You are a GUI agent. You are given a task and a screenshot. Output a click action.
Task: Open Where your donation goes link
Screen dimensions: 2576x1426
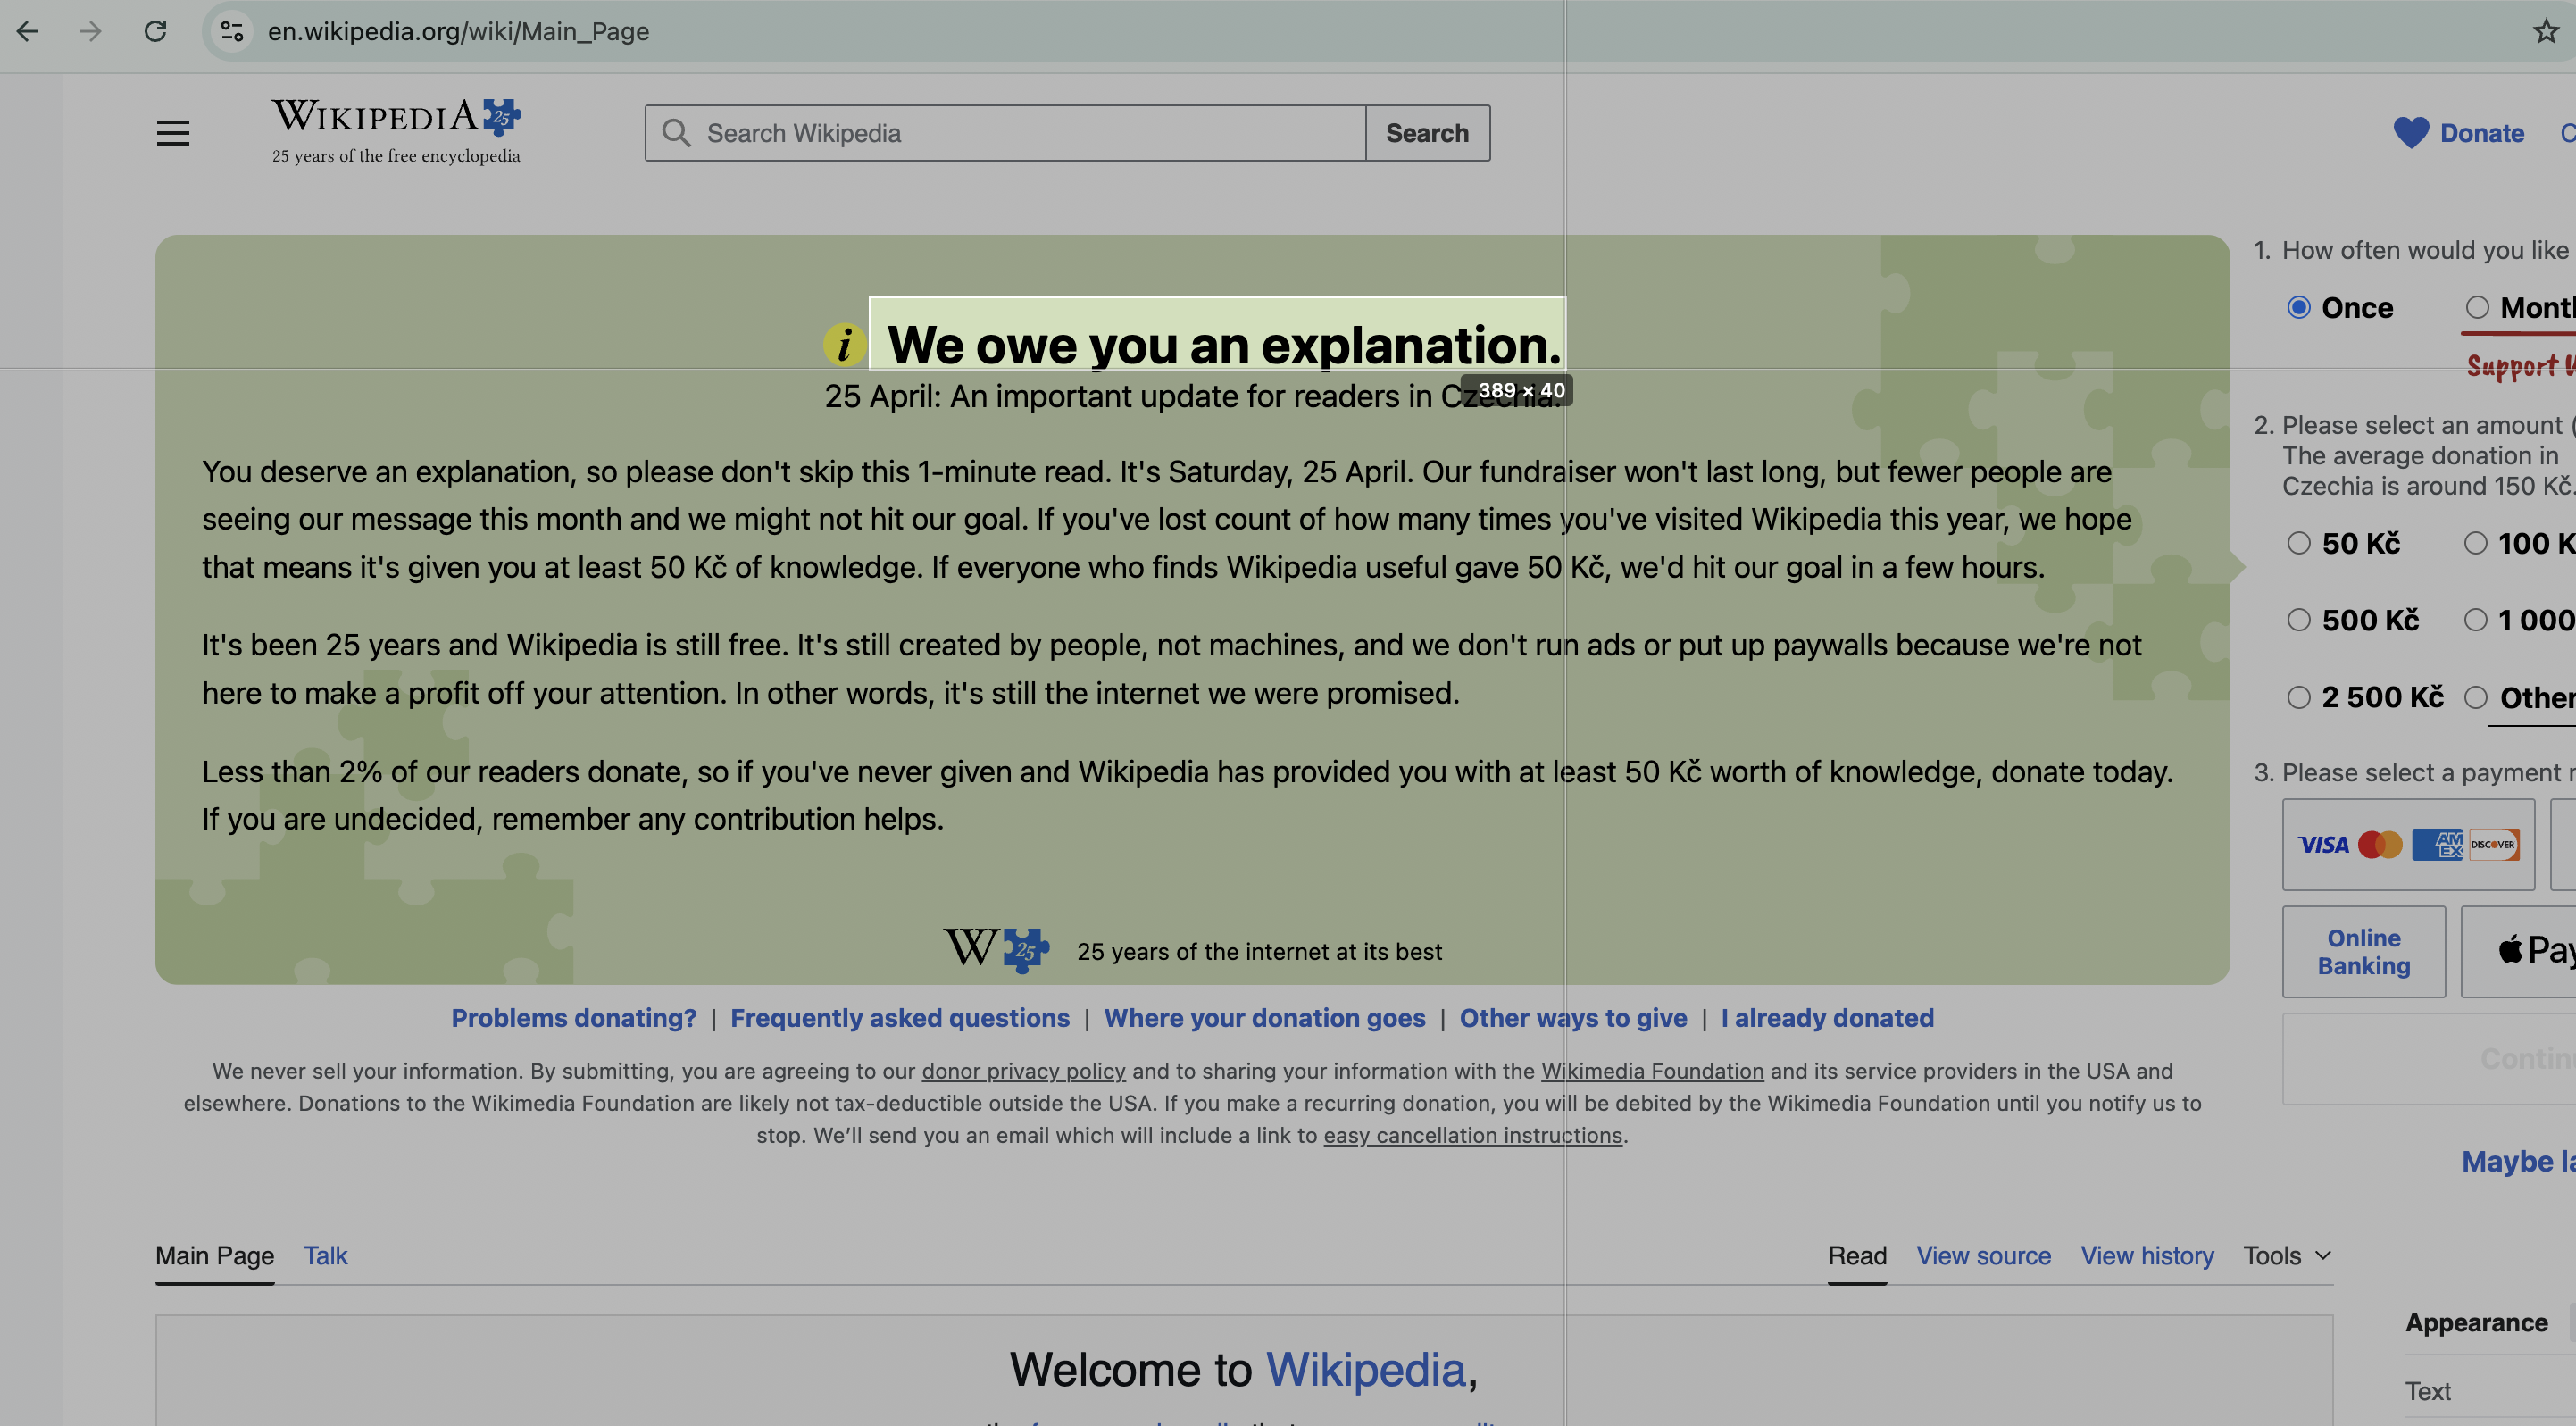coord(1265,1018)
